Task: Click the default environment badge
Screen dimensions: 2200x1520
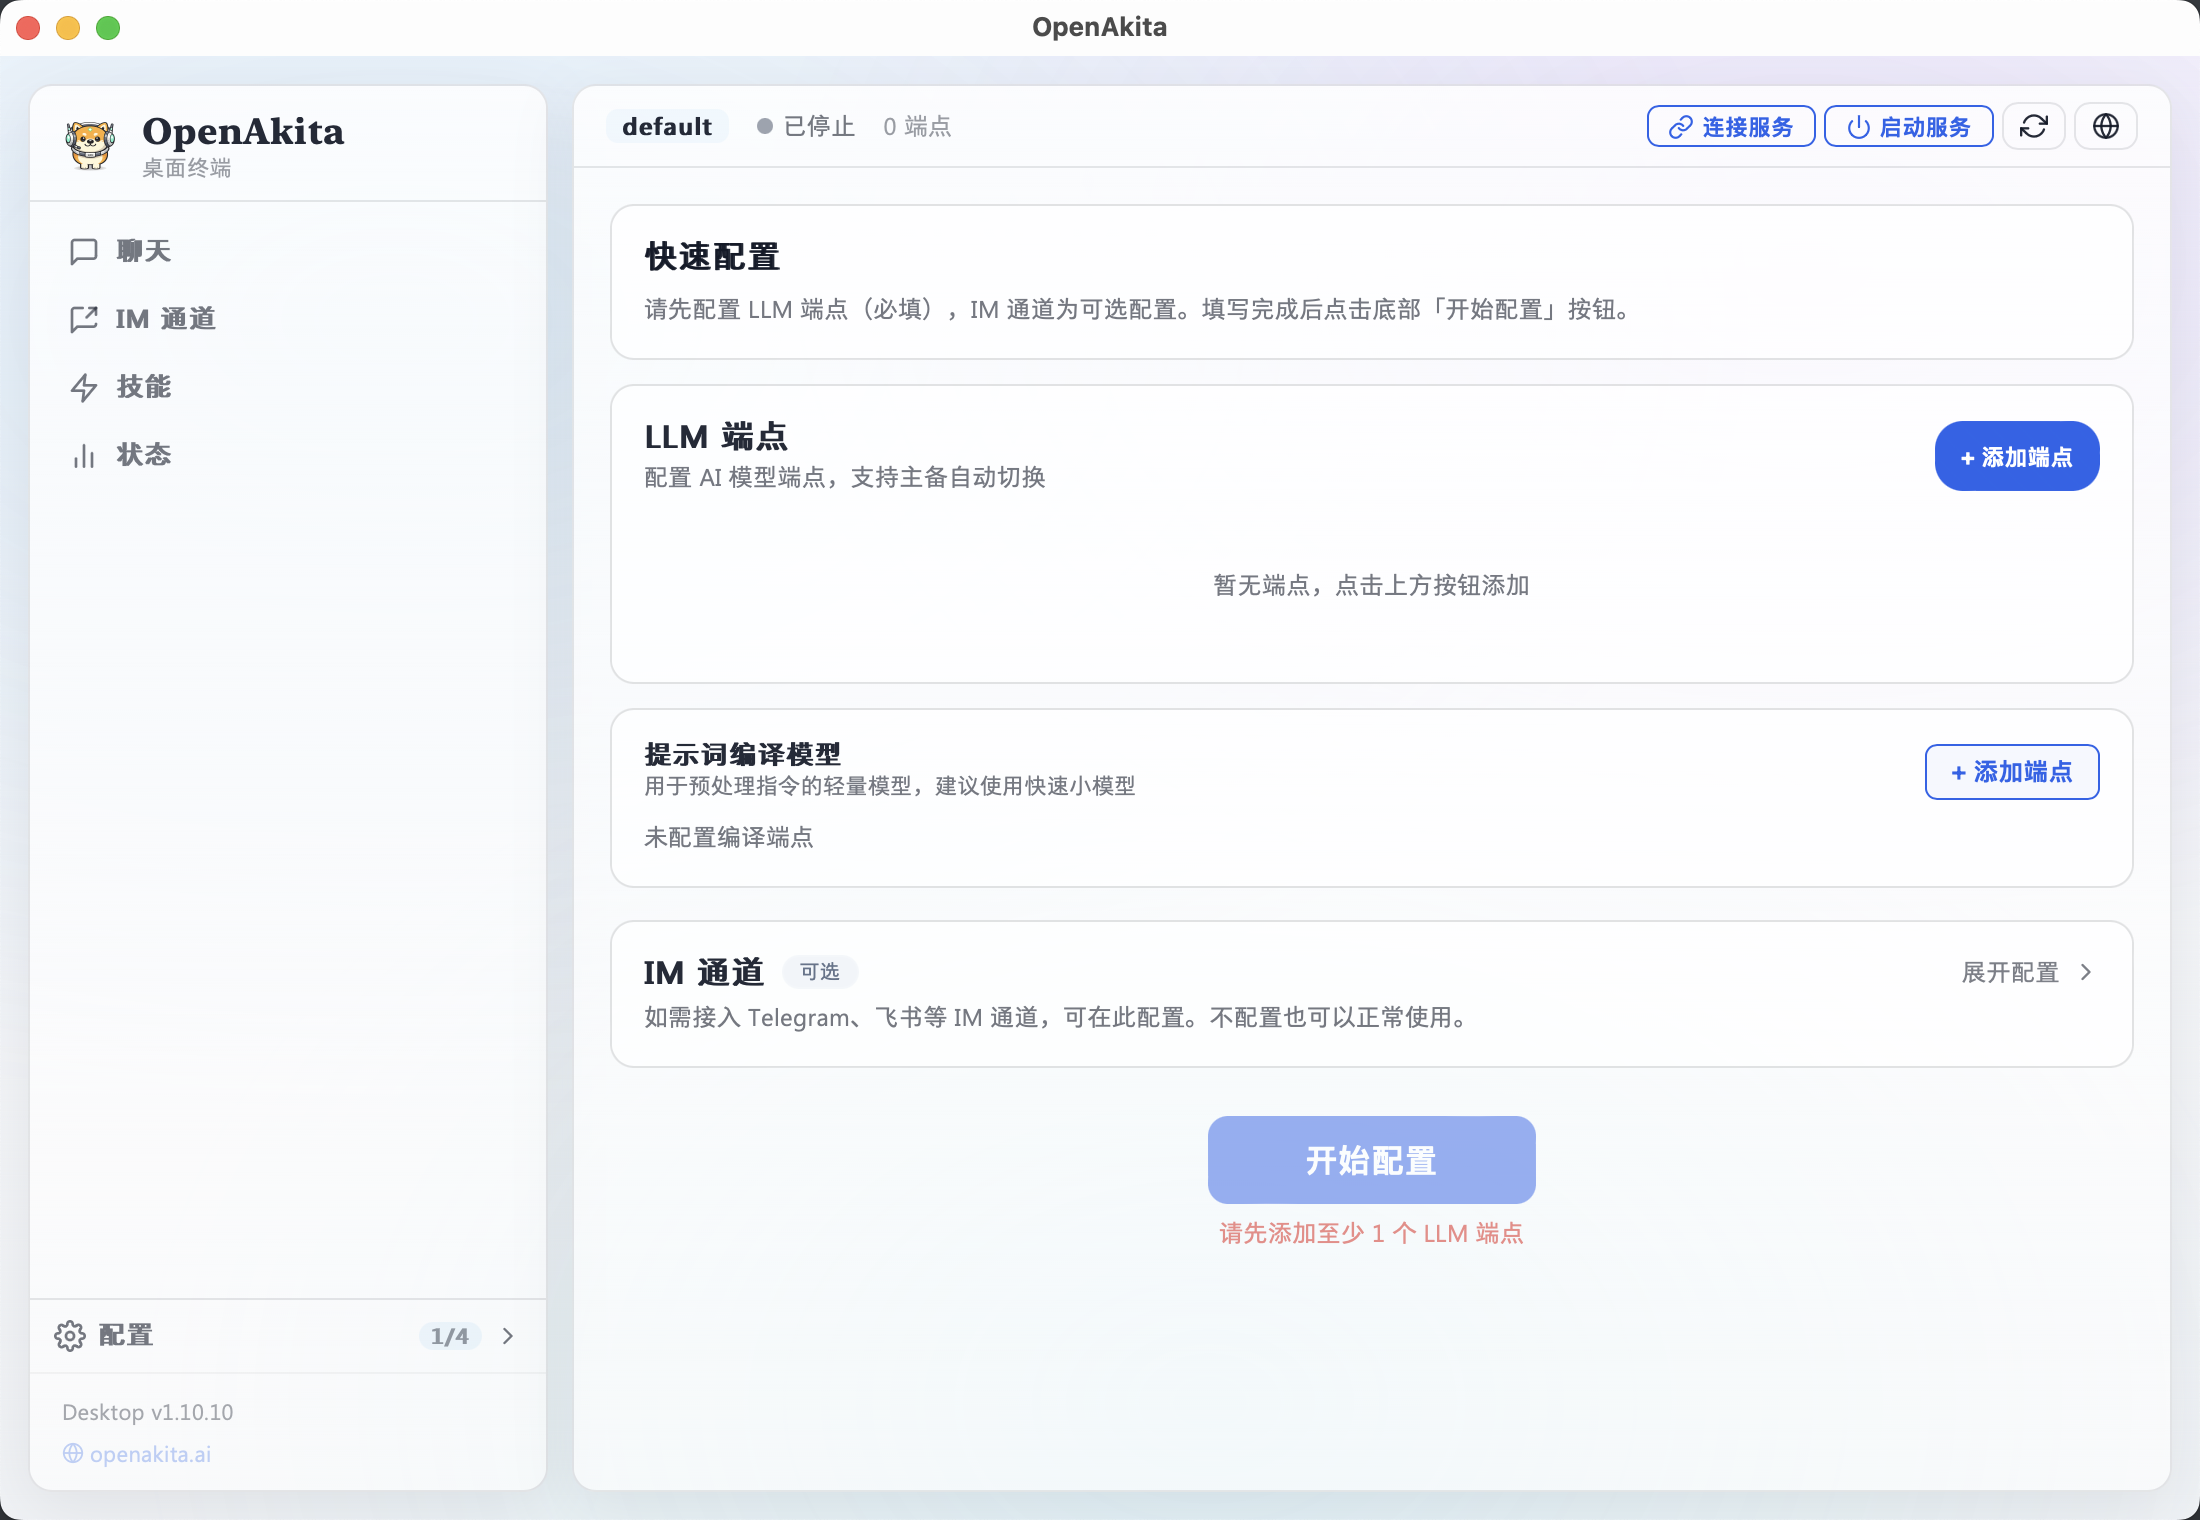Action: (x=666, y=126)
